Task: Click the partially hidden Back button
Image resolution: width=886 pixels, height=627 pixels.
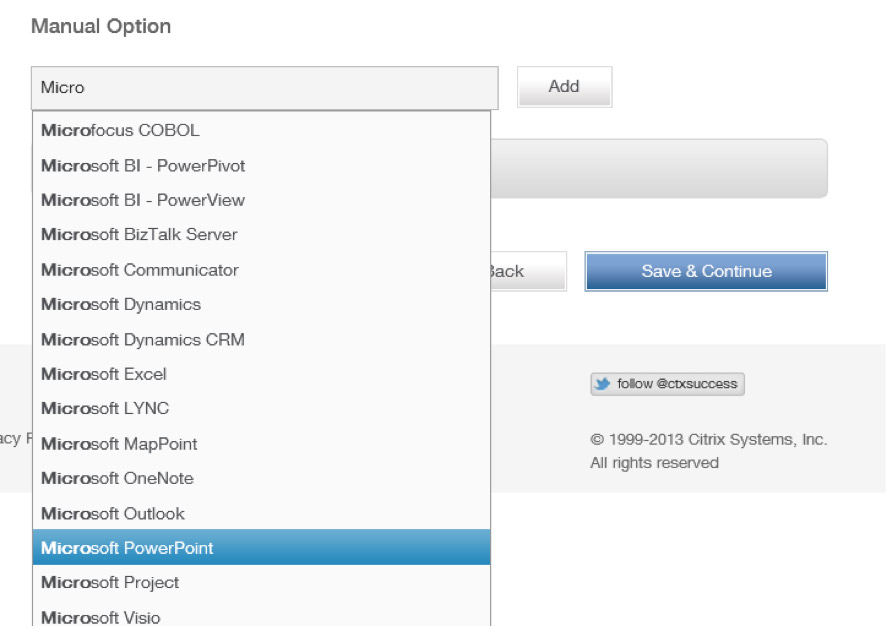Action: 528,271
